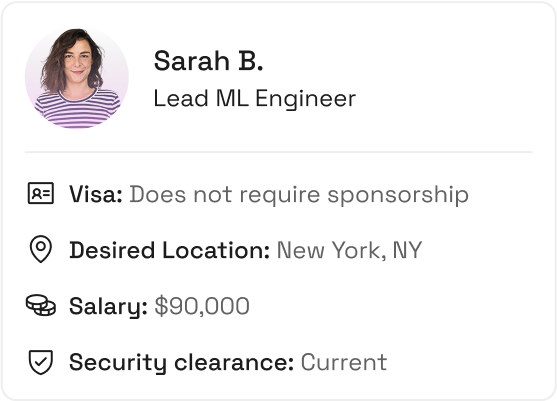
Task: Click the Visa label
Action: coord(96,194)
